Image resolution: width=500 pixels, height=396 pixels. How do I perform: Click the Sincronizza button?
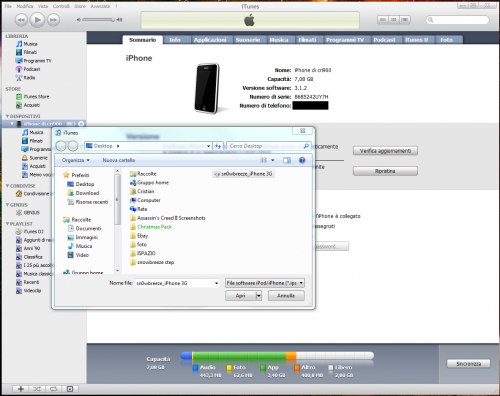(468, 364)
